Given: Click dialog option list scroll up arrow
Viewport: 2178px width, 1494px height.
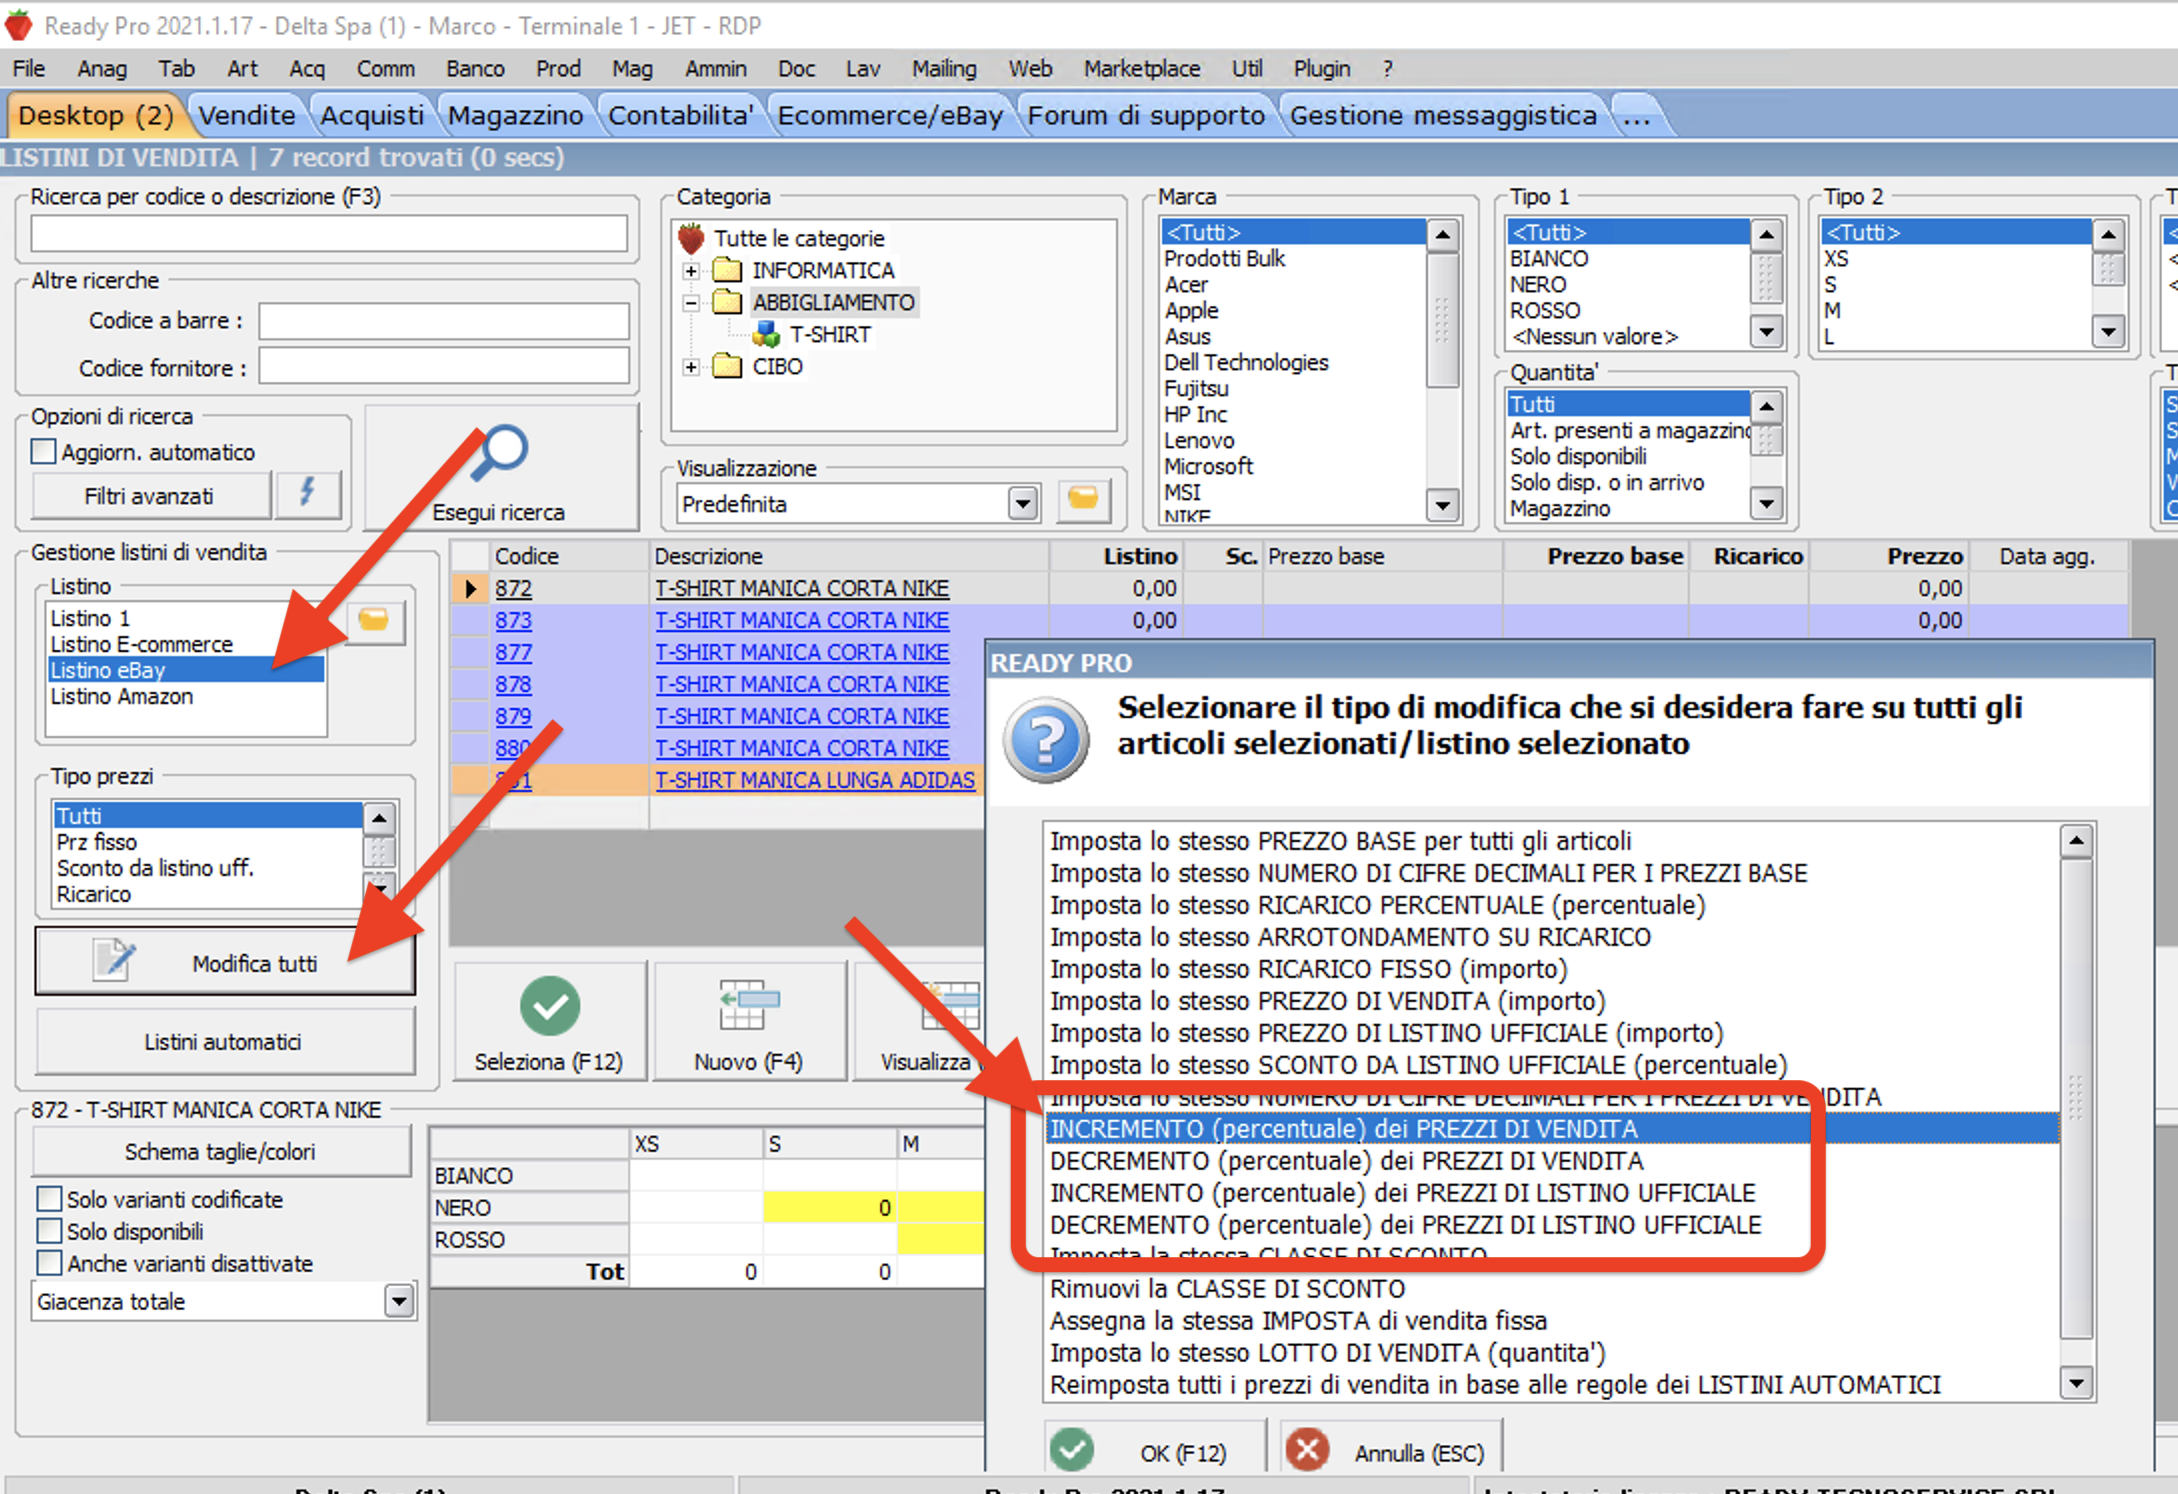Looking at the screenshot, I should [2077, 842].
